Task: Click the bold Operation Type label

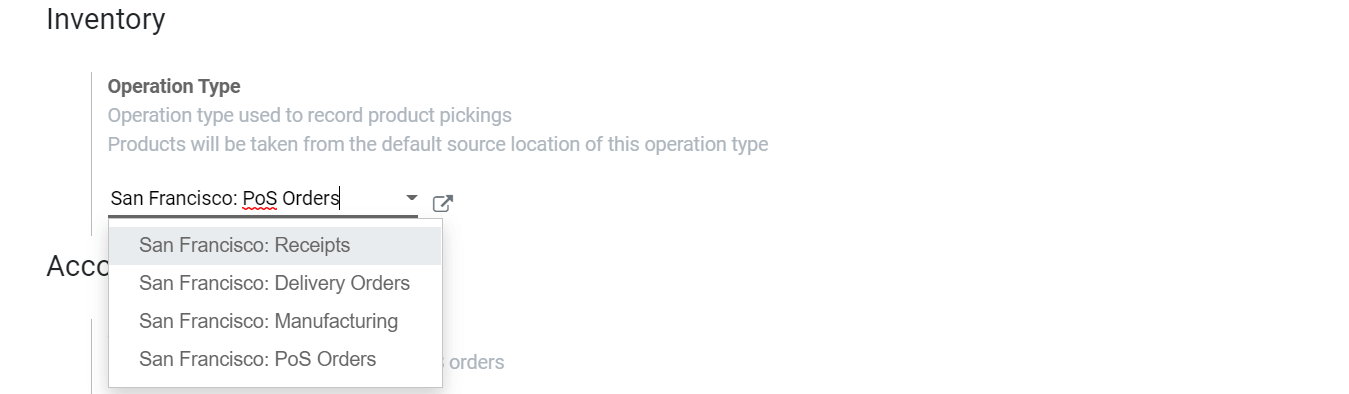Action: click(x=174, y=87)
